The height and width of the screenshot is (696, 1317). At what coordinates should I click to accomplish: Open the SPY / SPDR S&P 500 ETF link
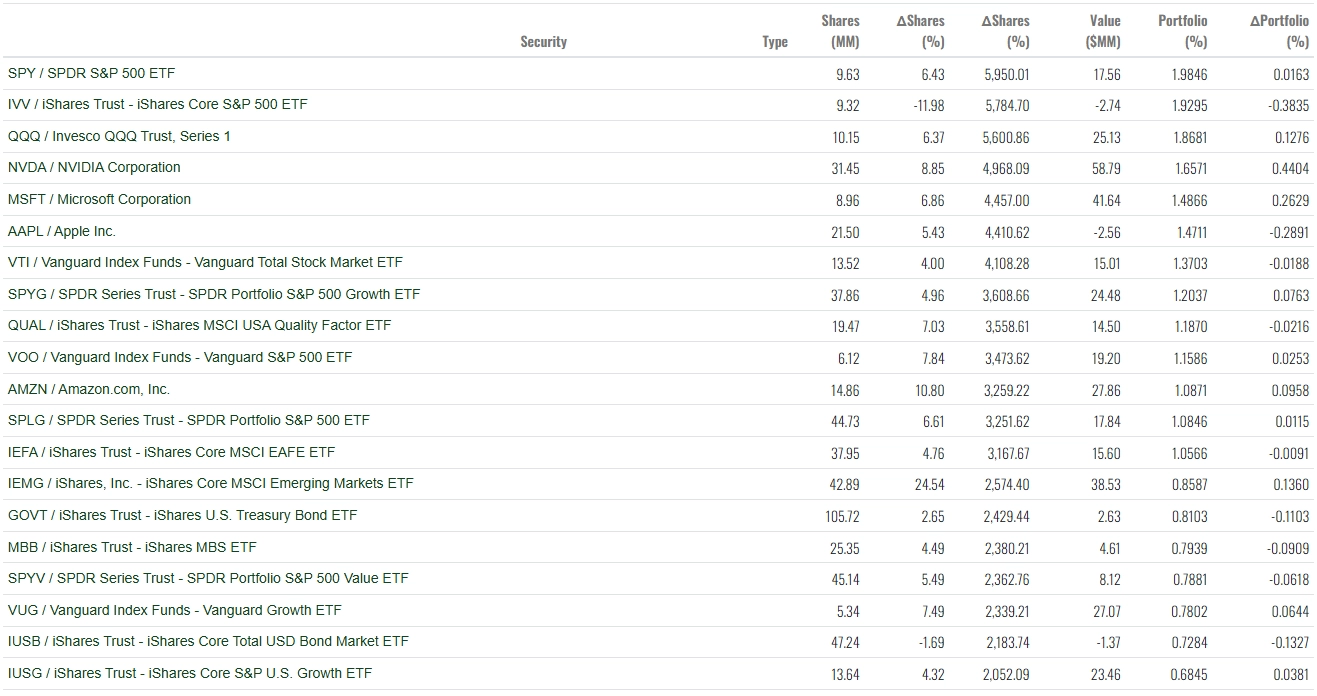[x=91, y=73]
